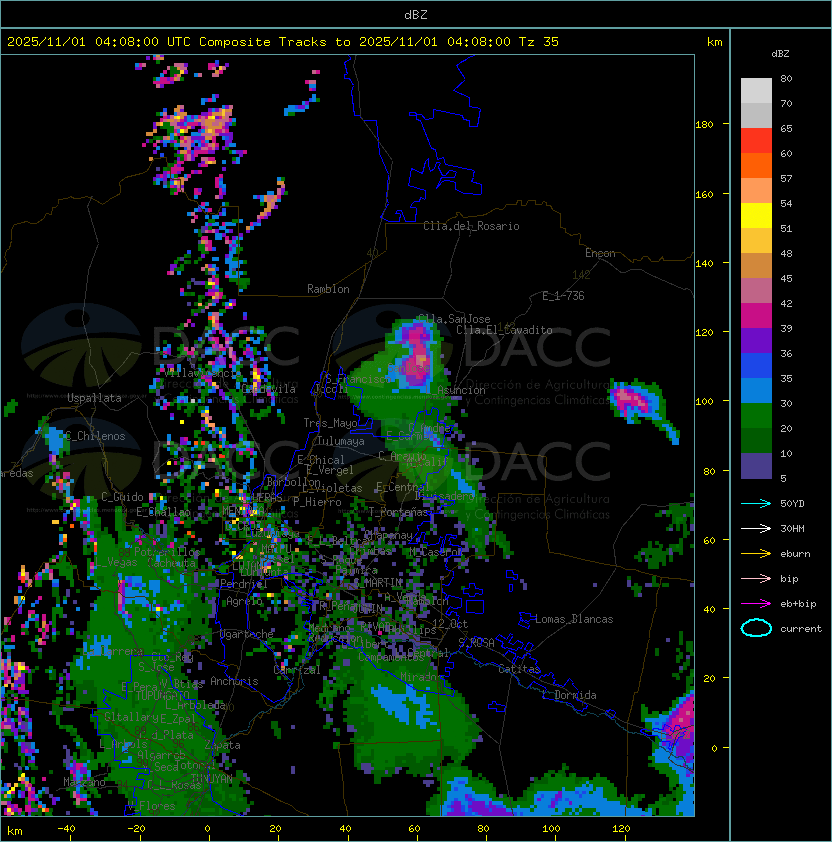Click the '160' tick on the vertical km axis
The width and height of the screenshot is (832, 842).
click(x=704, y=194)
